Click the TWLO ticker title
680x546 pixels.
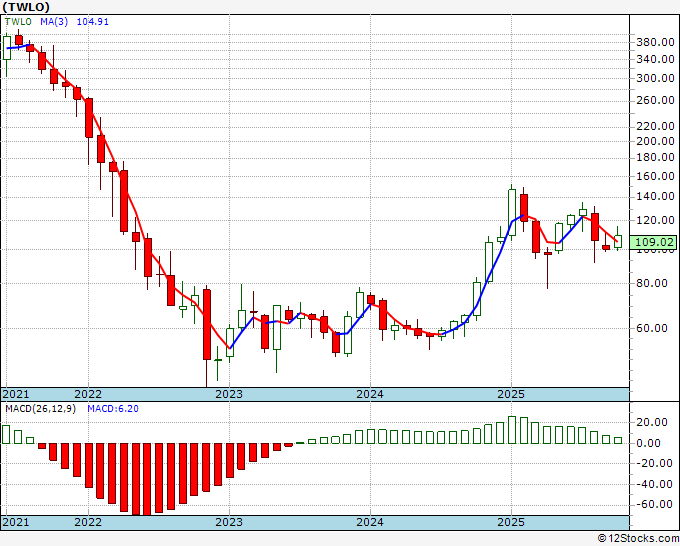click(x=26, y=7)
